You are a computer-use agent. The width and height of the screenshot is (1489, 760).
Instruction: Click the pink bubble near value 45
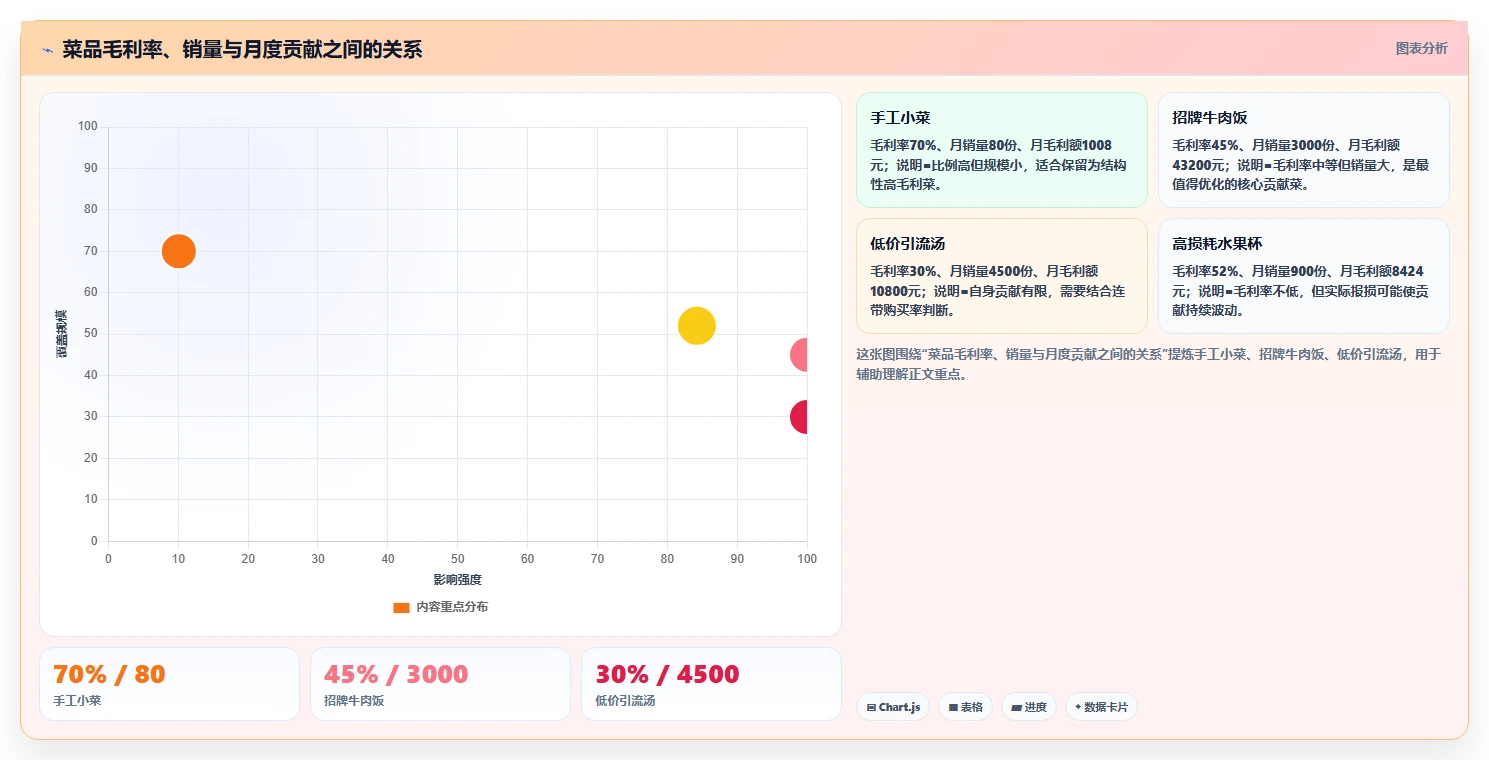pyautogui.click(x=799, y=354)
